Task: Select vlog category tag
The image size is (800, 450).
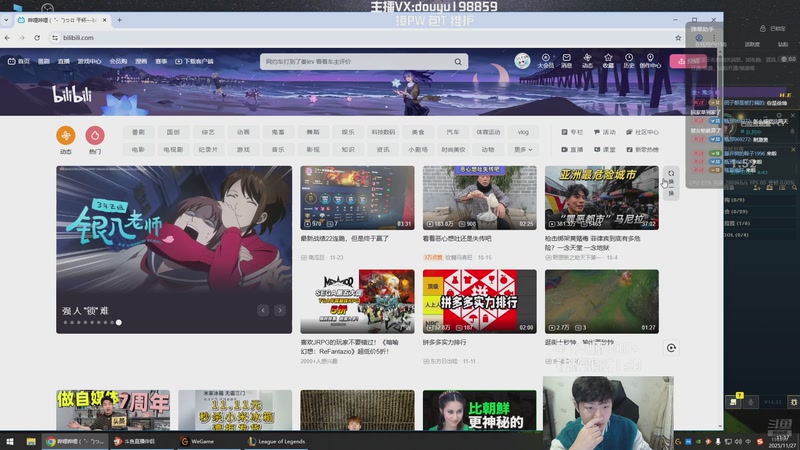Action: 523,132
